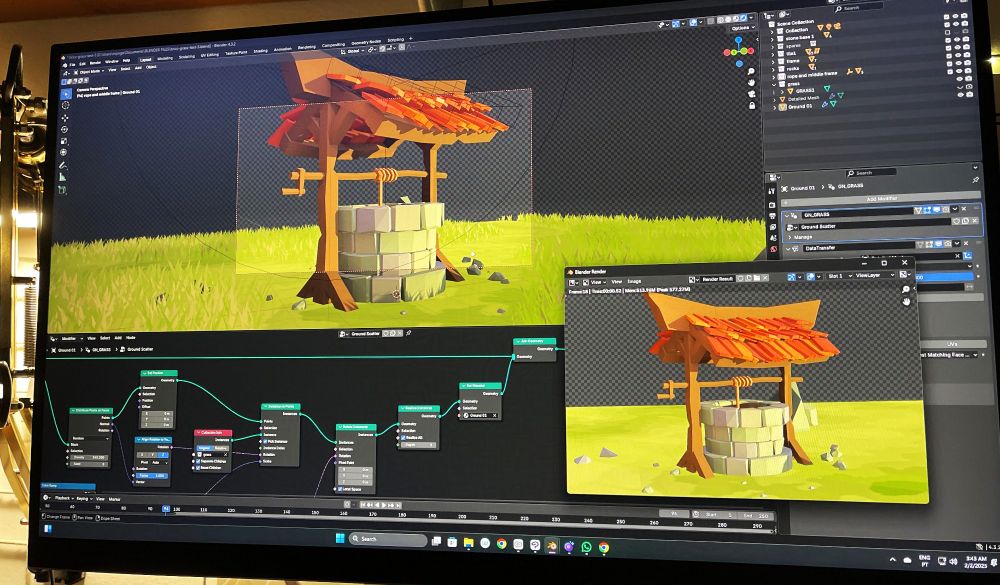The height and width of the screenshot is (585, 1000).
Task: Switch viewport to Rendered shading mode
Action: 744,19
